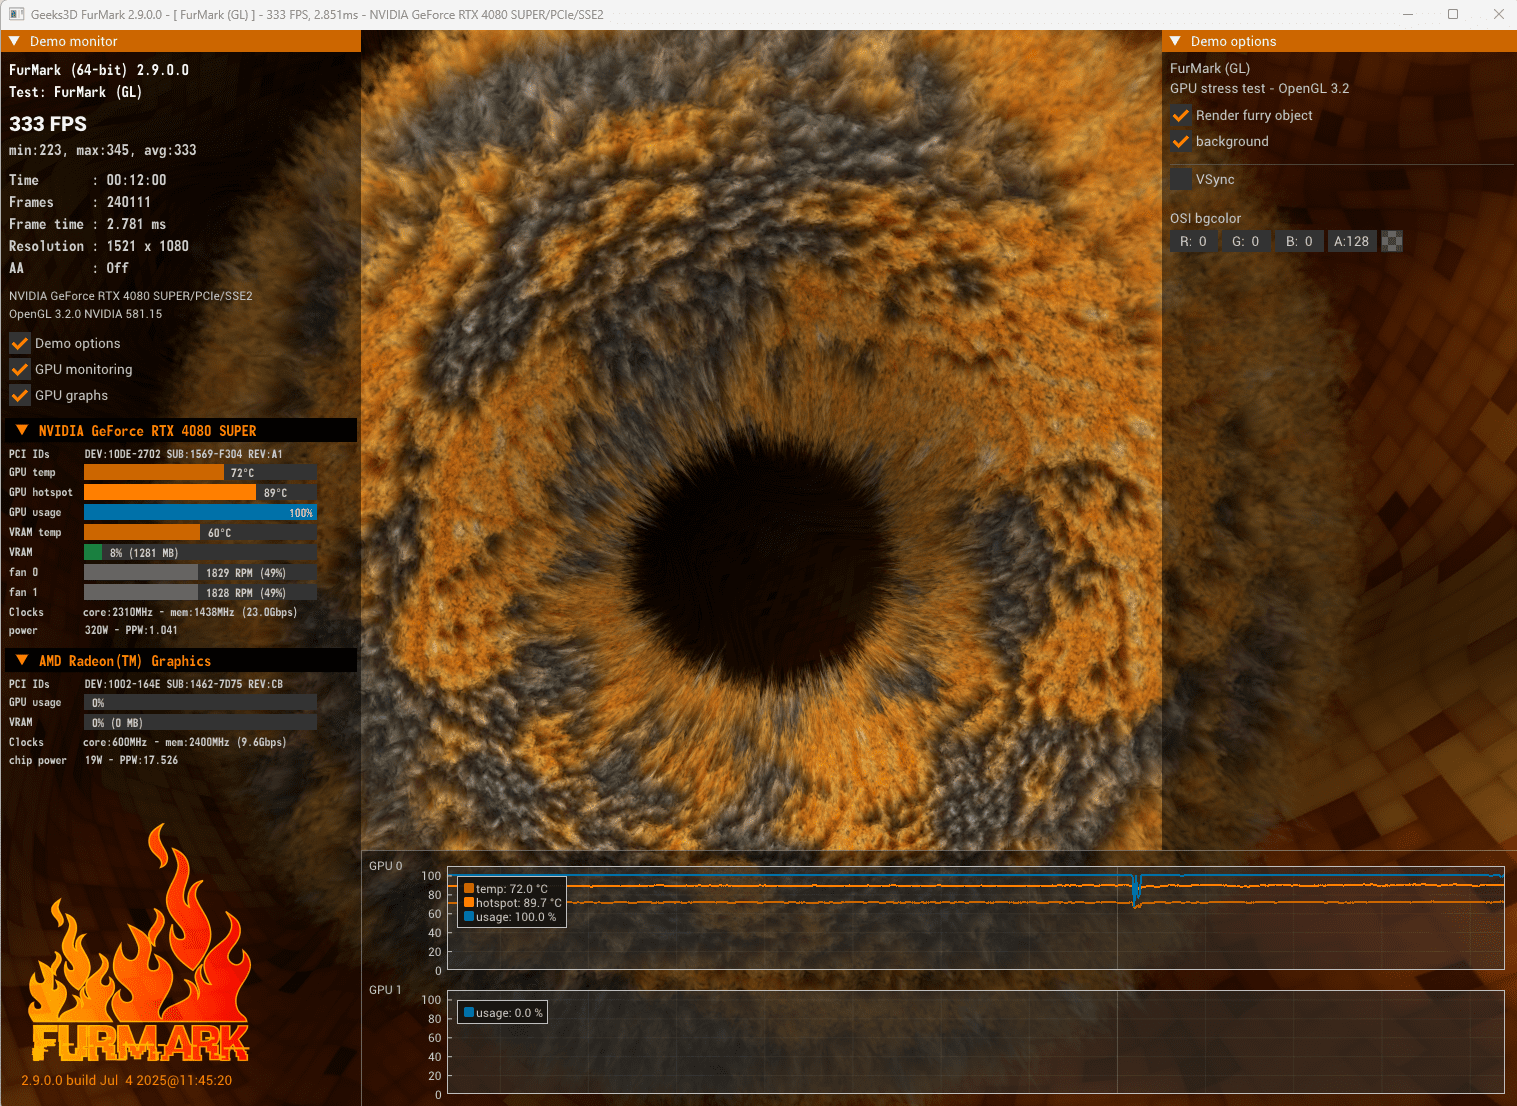Click the G: 0 color field
The image size is (1517, 1106).
point(1247,241)
